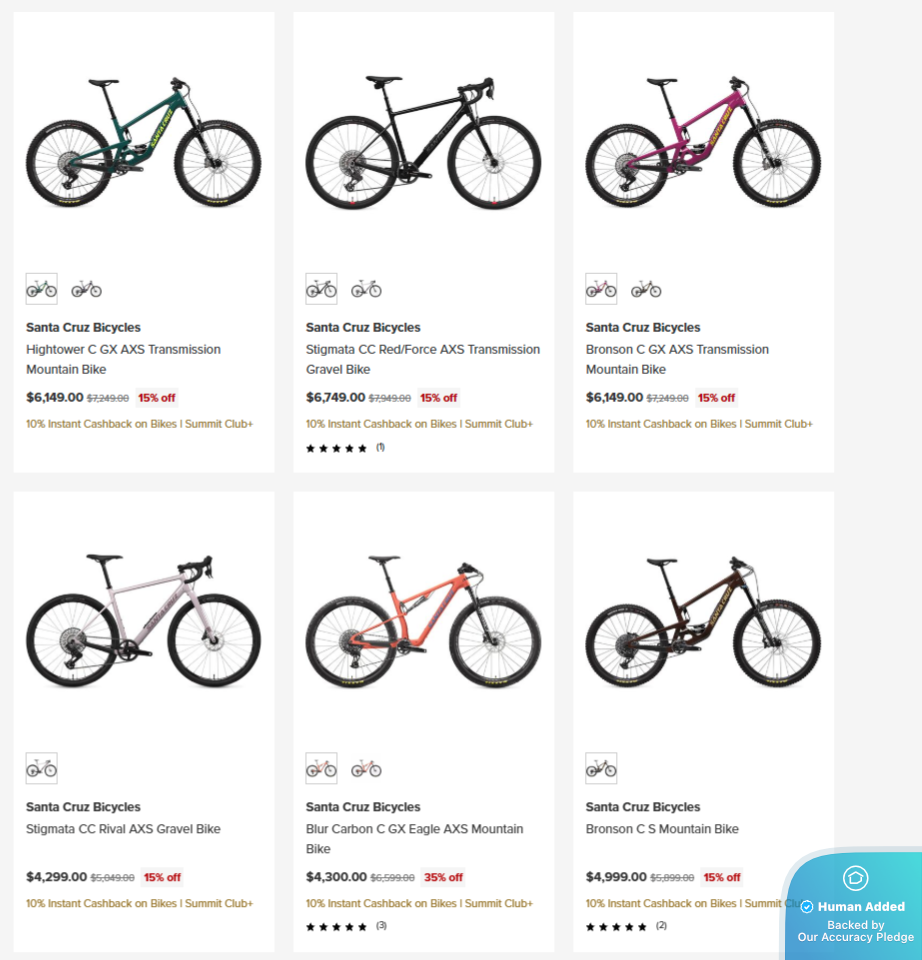Select the magenta Bronson C GX swatch
Image resolution: width=922 pixels, height=960 pixels.
click(x=601, y=289)
